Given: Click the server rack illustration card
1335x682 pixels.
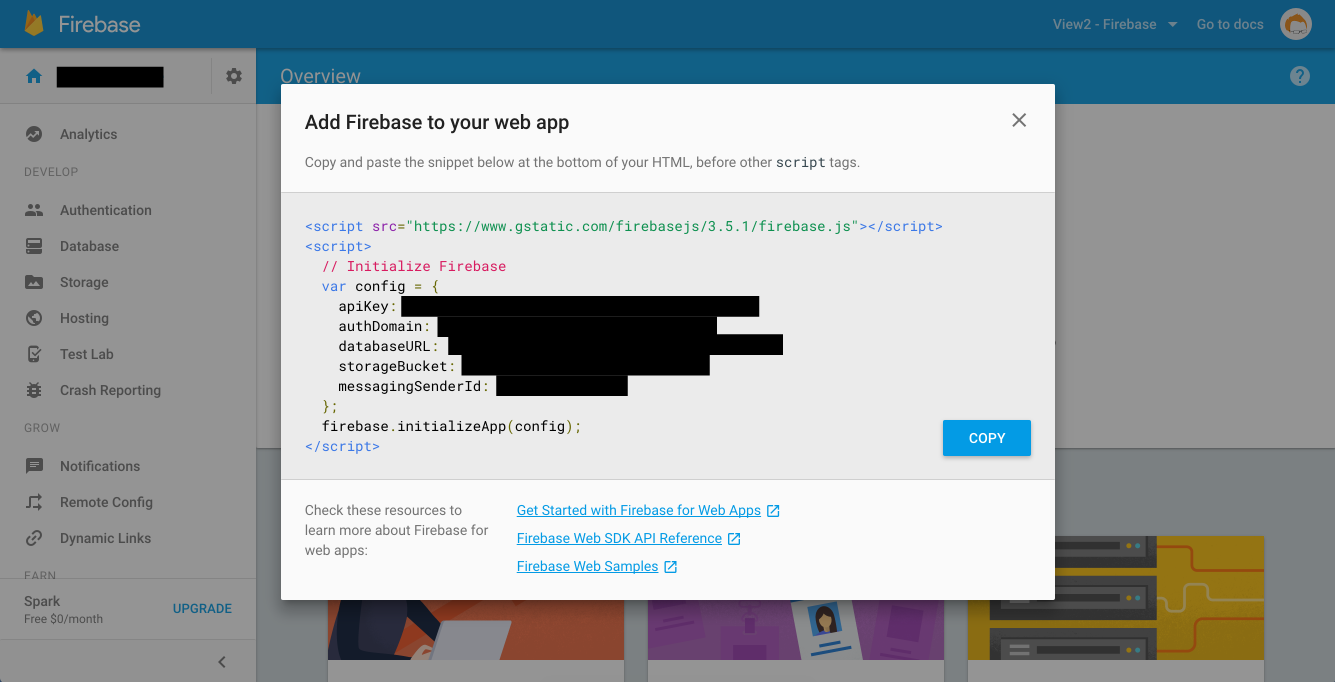Looking at the screenshot, I should [x=1116, y=598].
